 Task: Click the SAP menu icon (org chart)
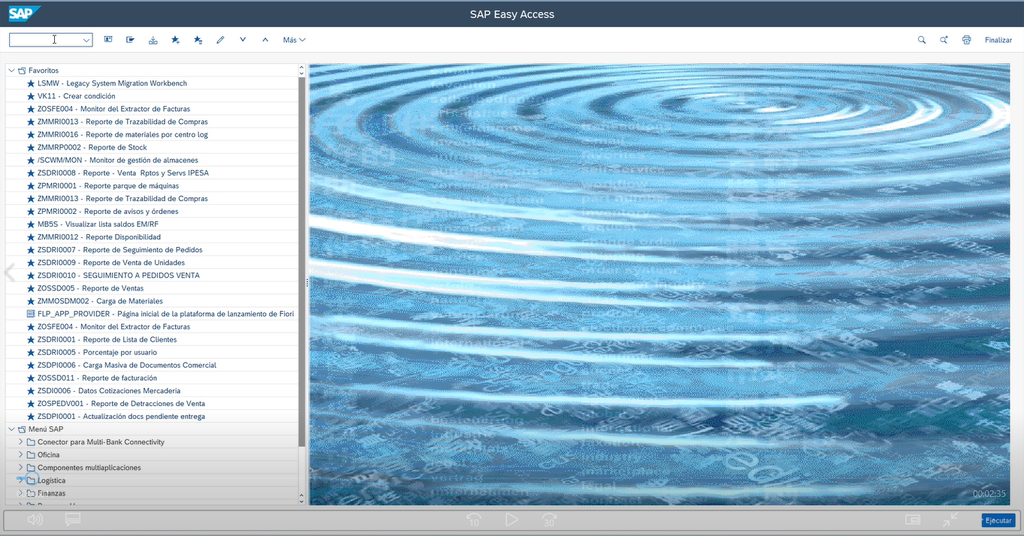coord(152,40)
